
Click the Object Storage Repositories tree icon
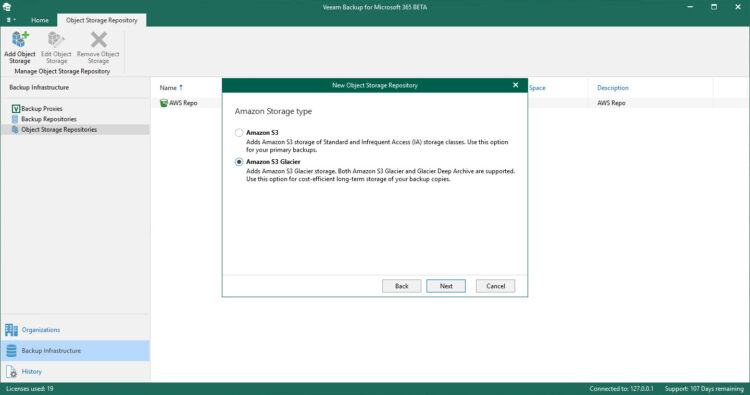[15, 130]
